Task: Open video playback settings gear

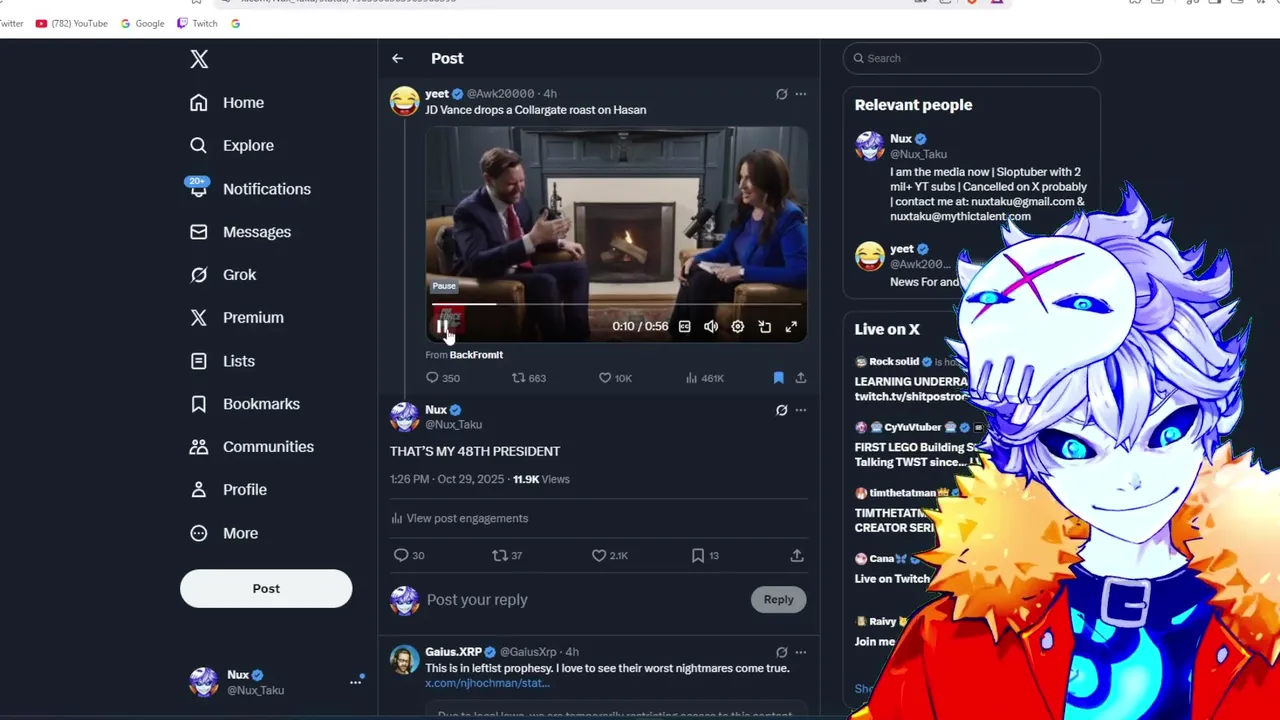Action: [737, 326]
